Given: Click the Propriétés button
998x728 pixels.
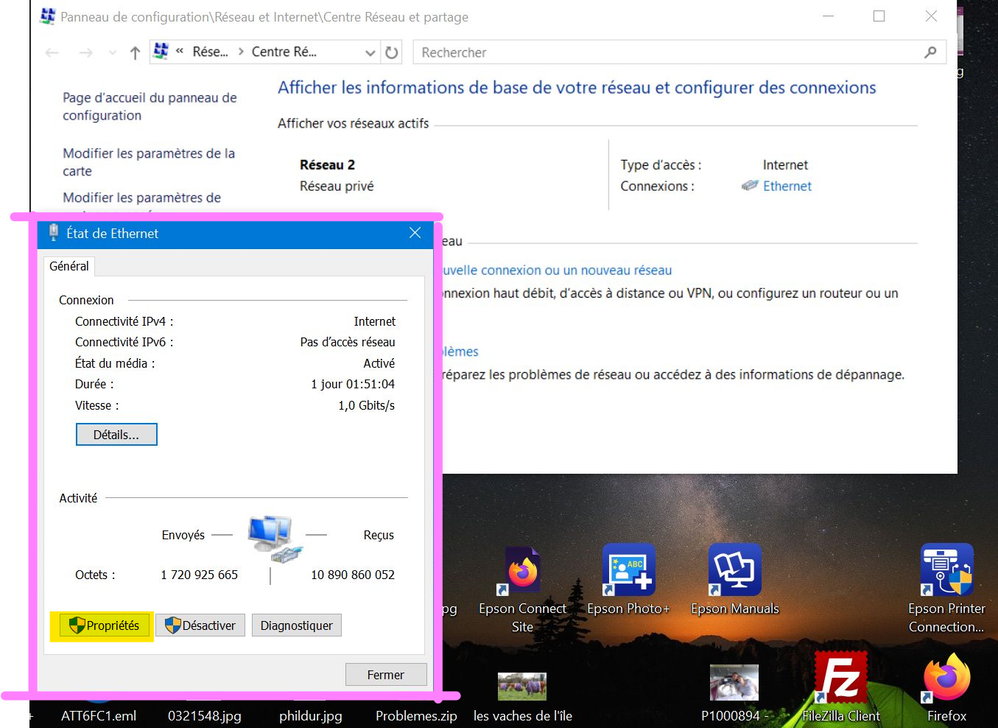Looking at the screenshot, I should tap(104, 626).
